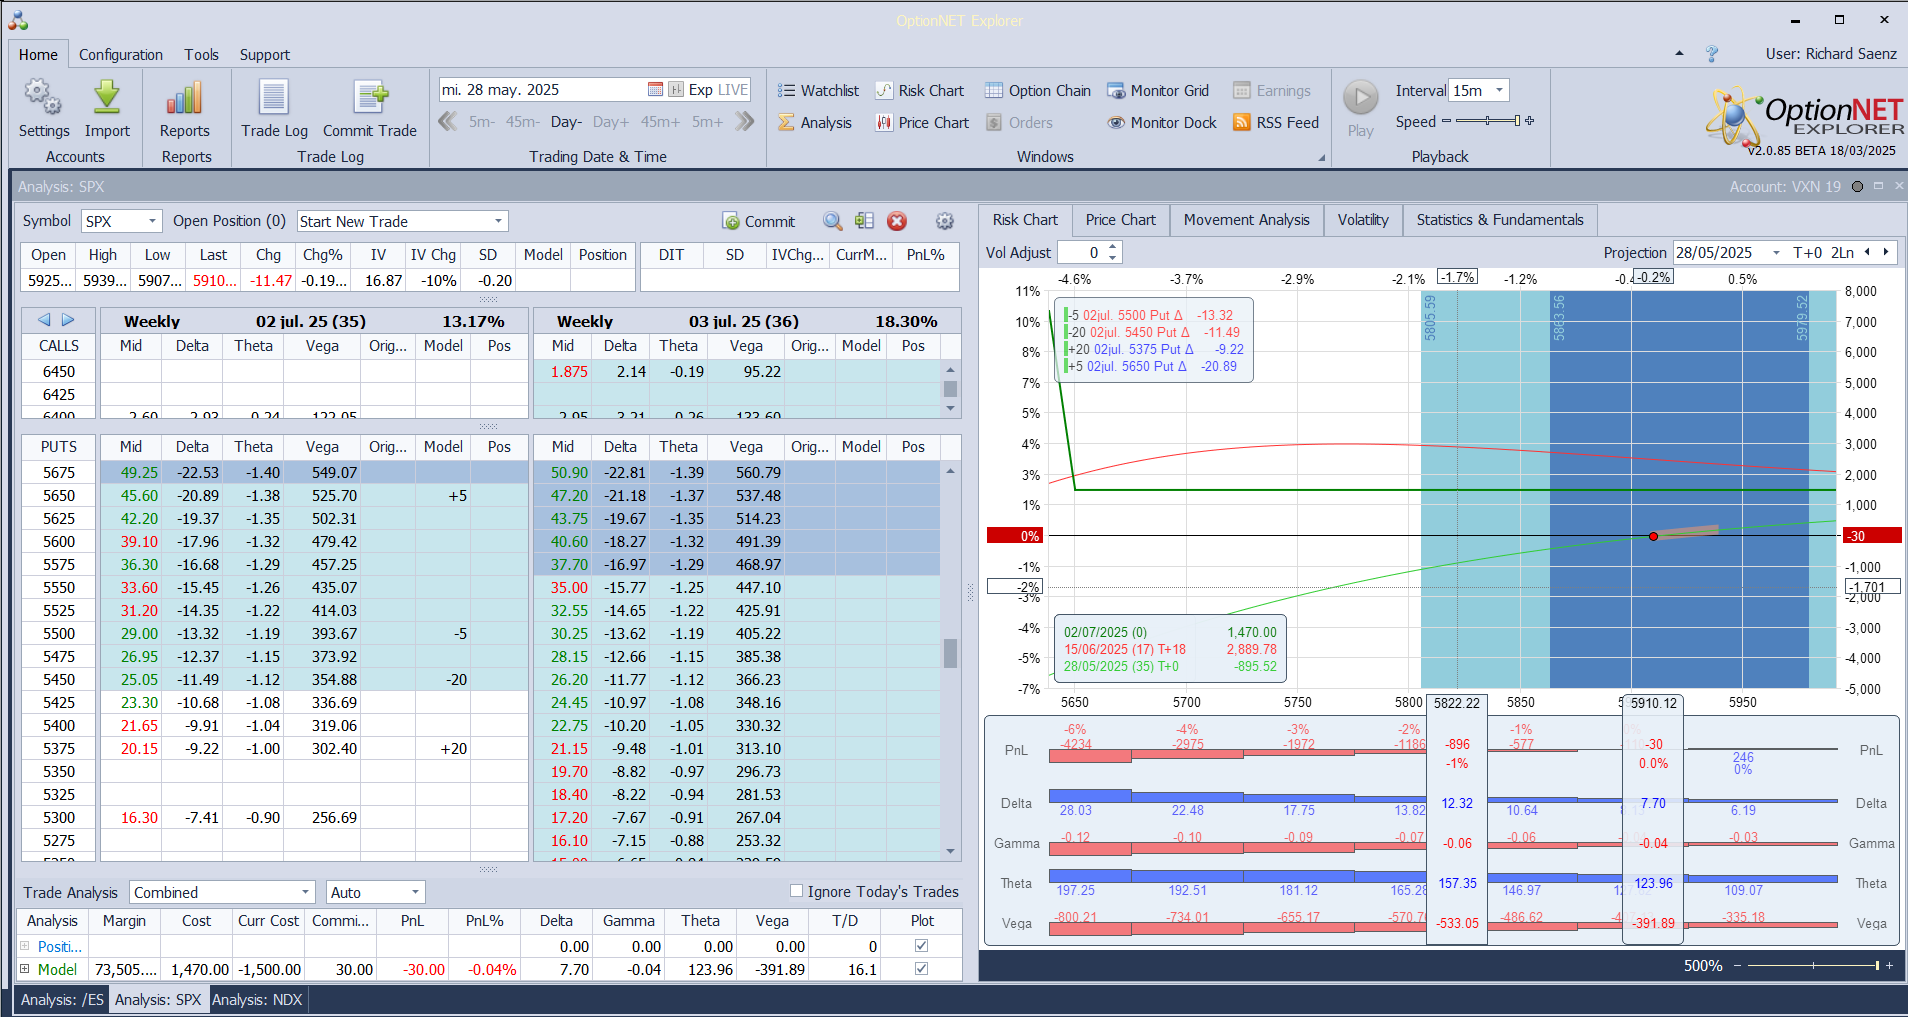
Task: Advance trading date with Day+
Action: [x=611, y=122]
